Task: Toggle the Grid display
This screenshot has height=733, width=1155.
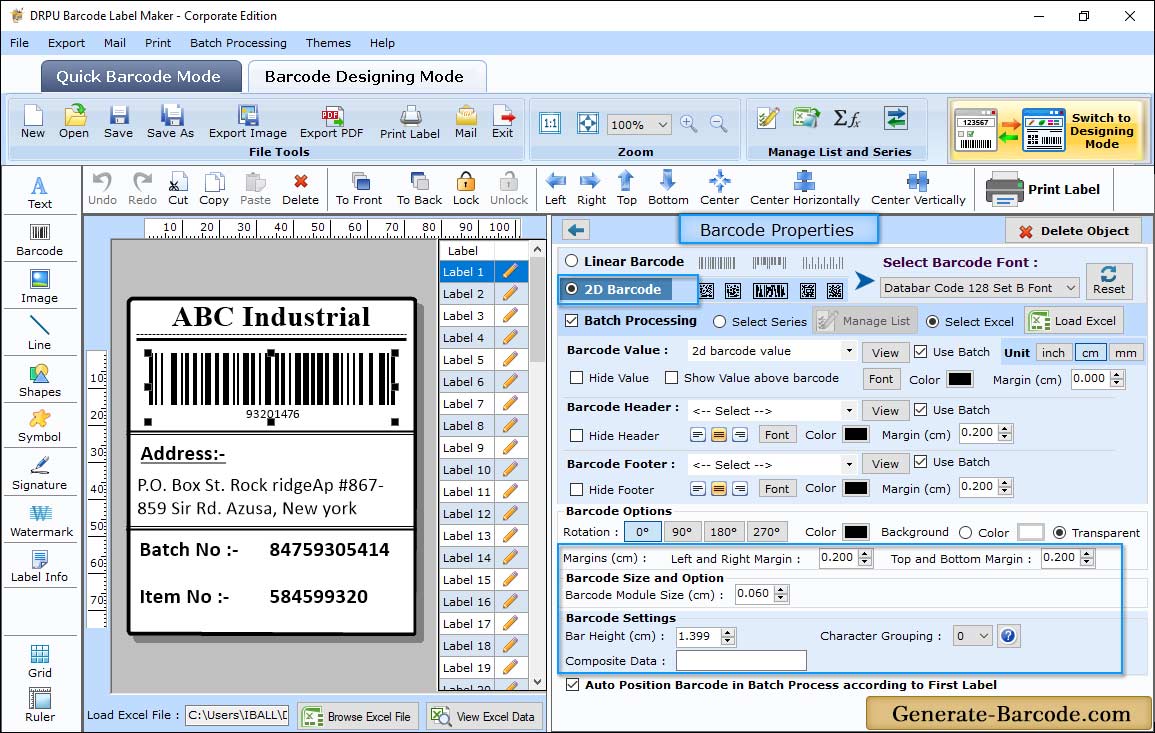Action: pos(40,661)
